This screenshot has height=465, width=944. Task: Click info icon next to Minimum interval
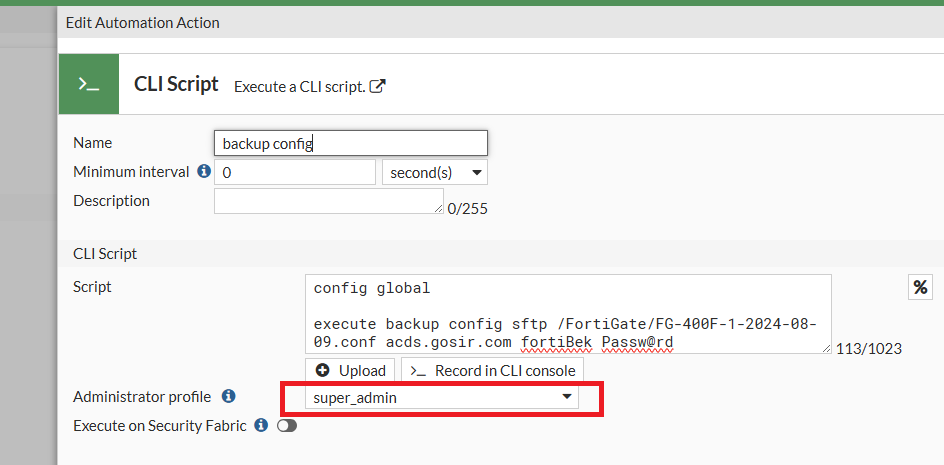tap(204, 172)
